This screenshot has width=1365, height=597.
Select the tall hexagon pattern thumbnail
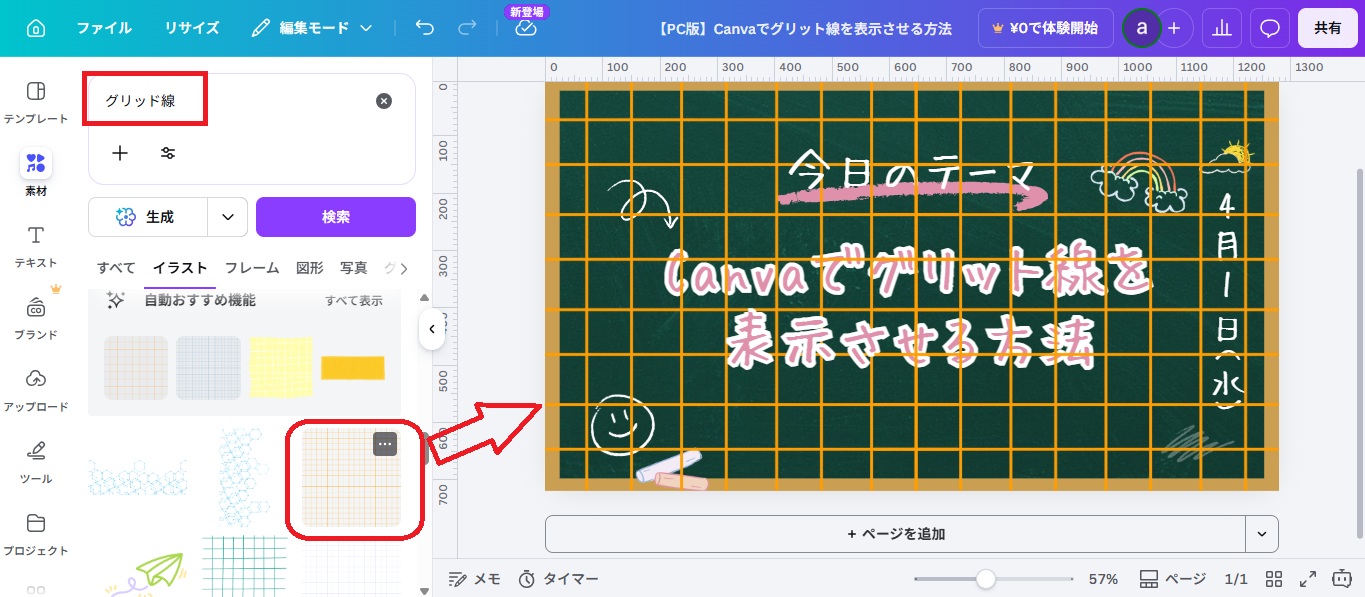point(243,478)
